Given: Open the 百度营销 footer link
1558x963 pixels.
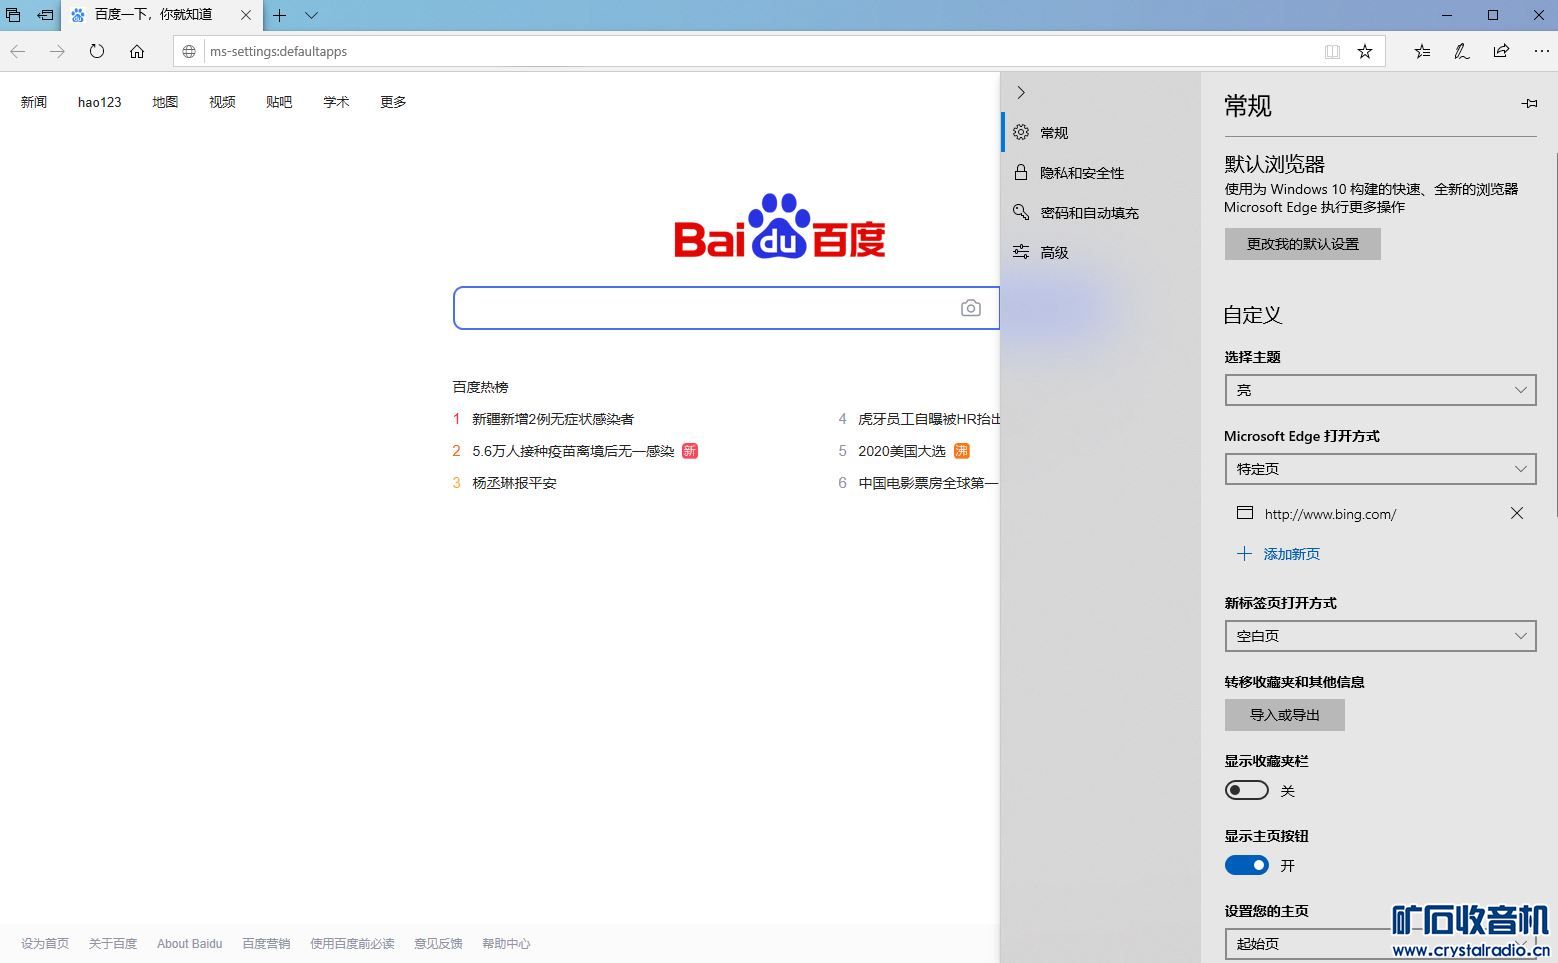Looking at the screenshot, I should (x=266, y=944).
